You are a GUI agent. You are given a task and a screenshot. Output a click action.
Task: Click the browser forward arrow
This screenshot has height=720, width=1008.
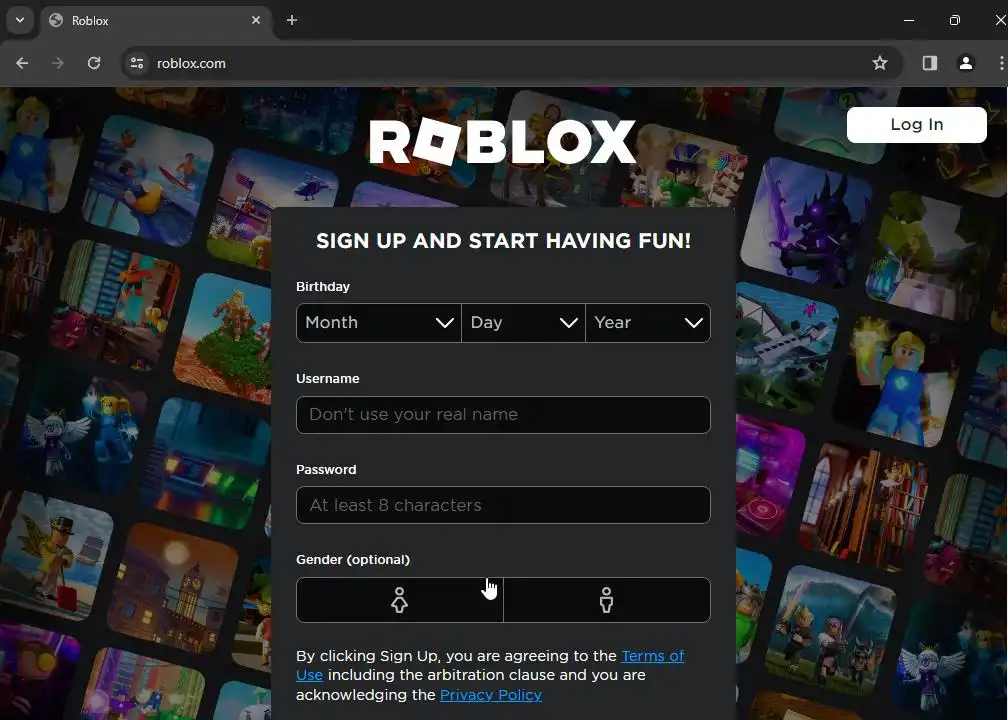coord(58,63)
